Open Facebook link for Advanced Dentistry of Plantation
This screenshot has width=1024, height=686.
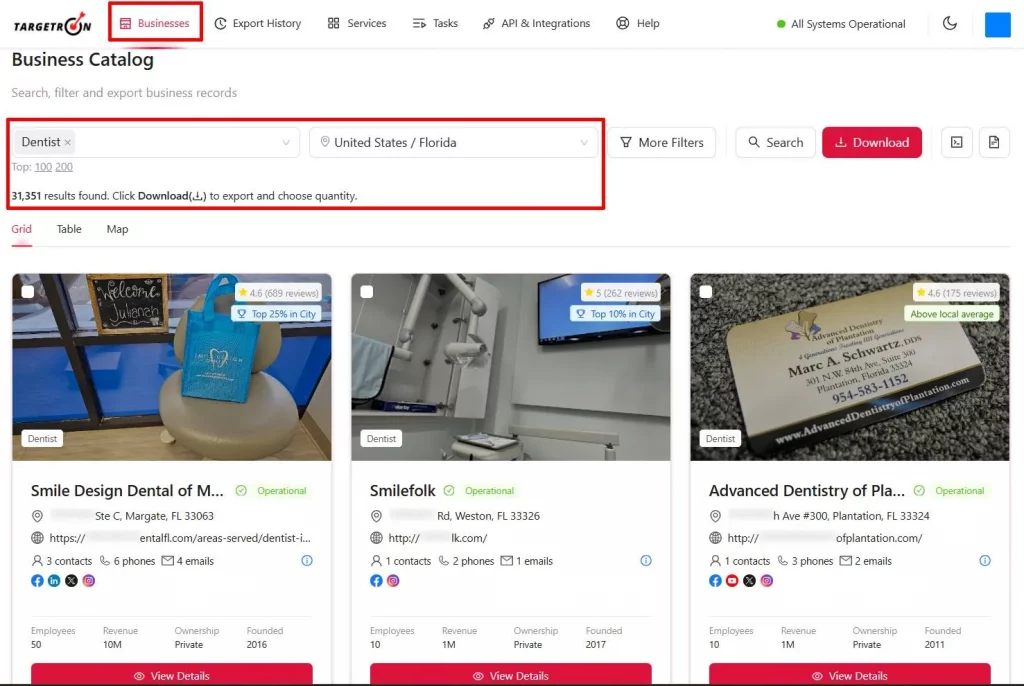pos(715,581)
